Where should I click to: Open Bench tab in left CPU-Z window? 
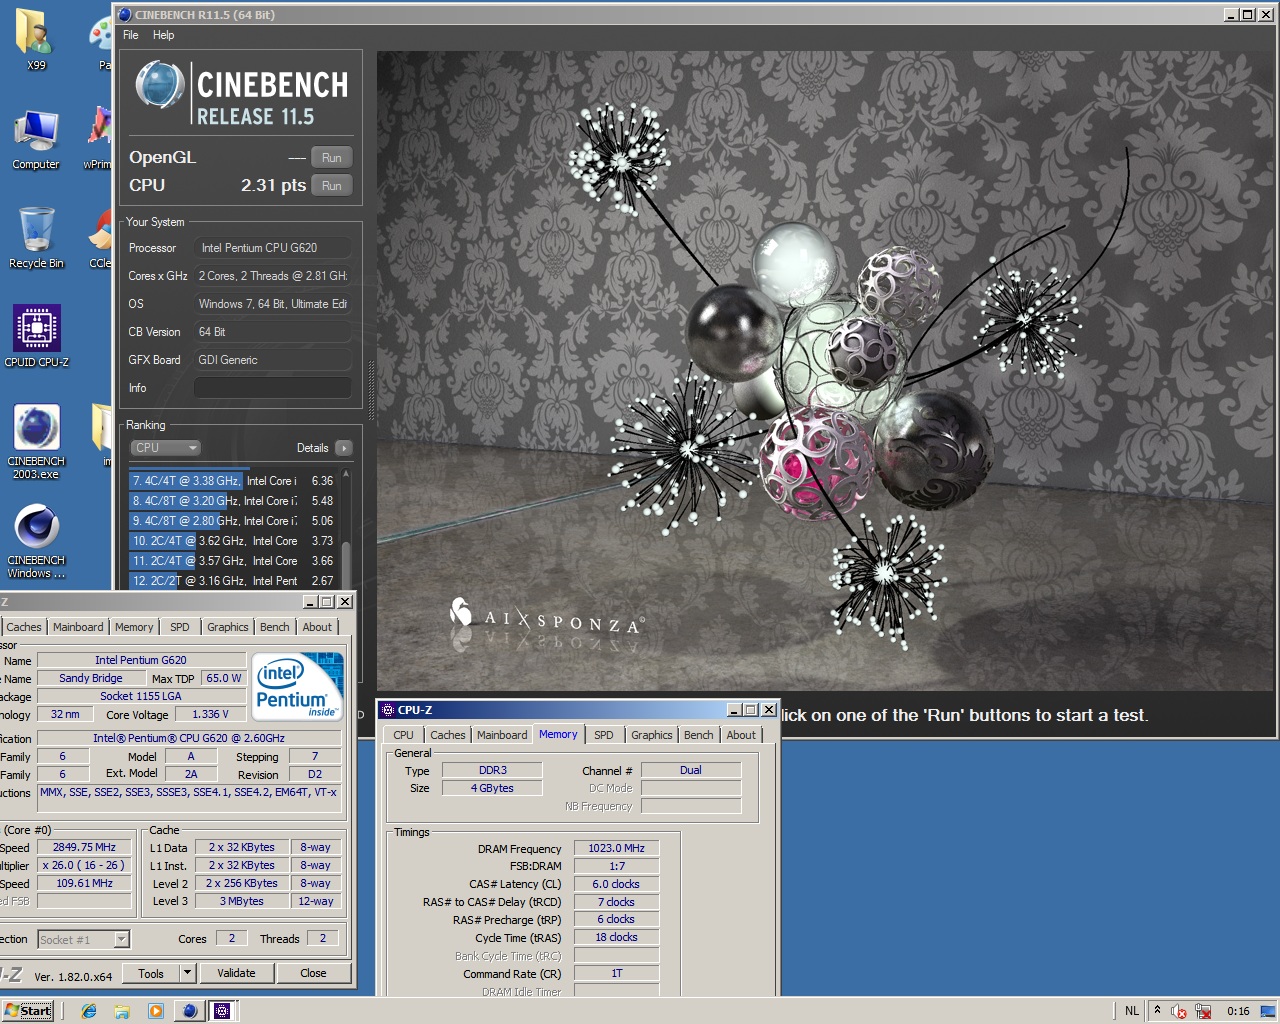(x=275, y=627)
